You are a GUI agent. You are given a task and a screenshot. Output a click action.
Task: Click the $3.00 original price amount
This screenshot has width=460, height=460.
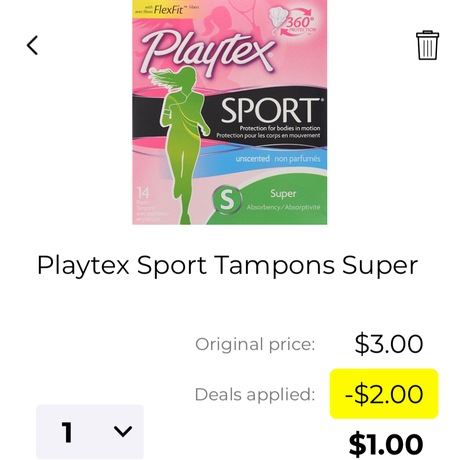(x=389, y=344)
